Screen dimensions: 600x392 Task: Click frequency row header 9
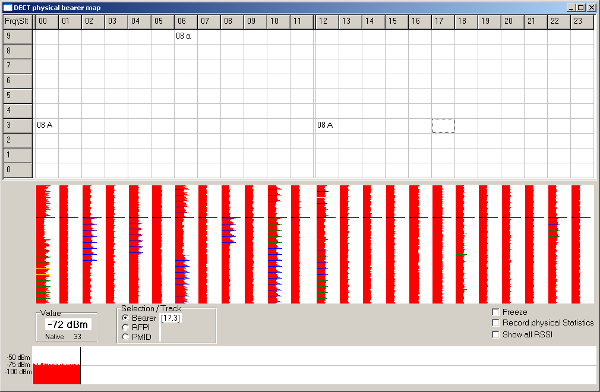[x=18, y=37]
